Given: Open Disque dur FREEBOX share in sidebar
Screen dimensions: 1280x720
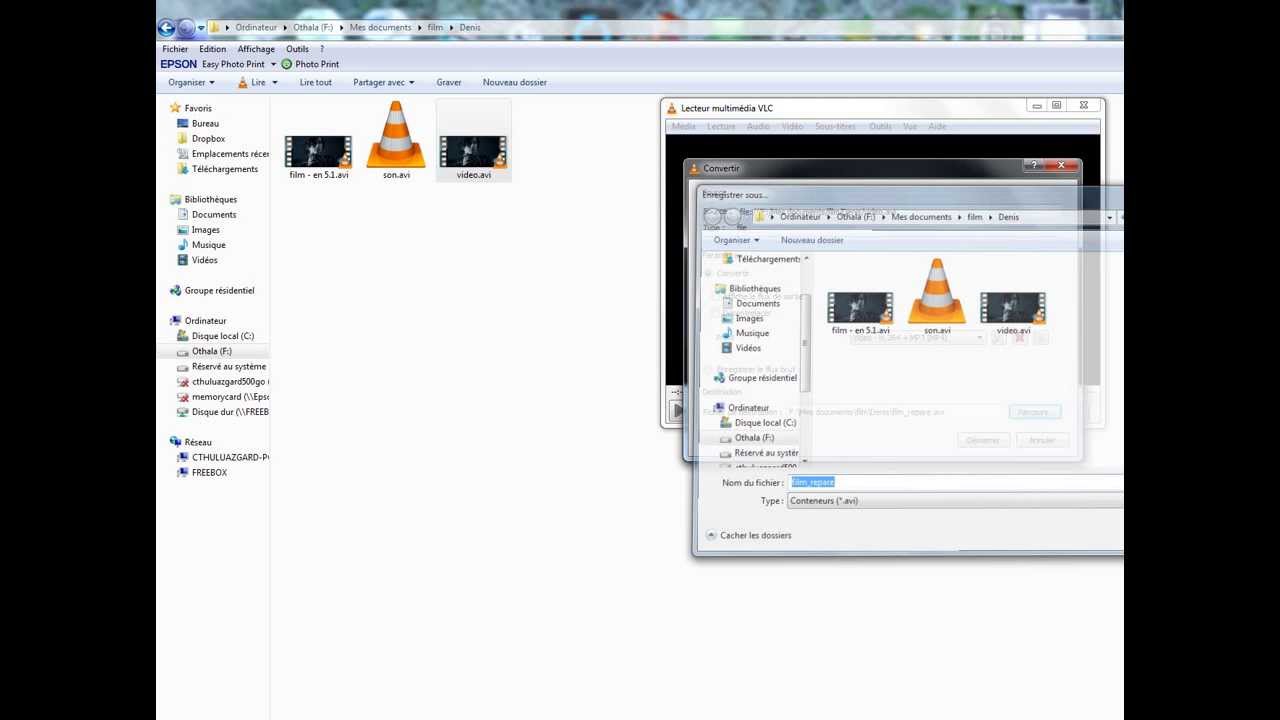Looking at the screenshot, I should (x=222, y=412).
